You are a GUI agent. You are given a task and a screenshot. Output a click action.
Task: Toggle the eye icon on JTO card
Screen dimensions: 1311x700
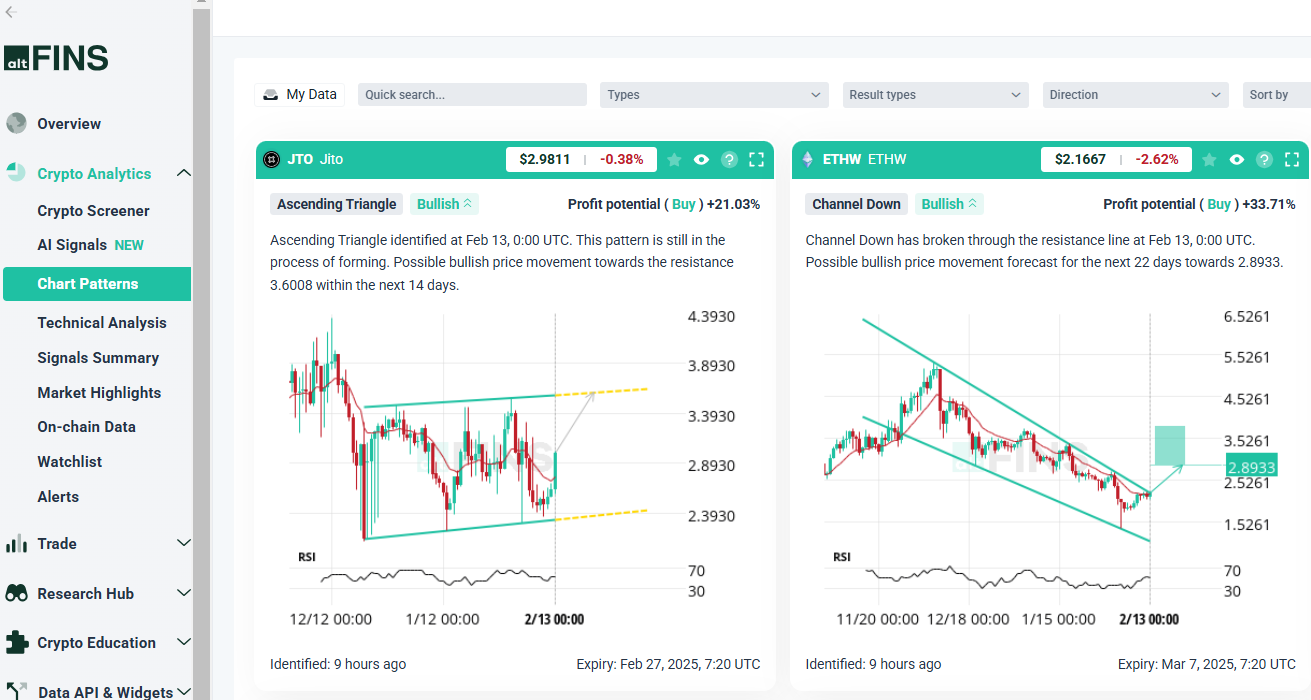(x=701, y=159)
